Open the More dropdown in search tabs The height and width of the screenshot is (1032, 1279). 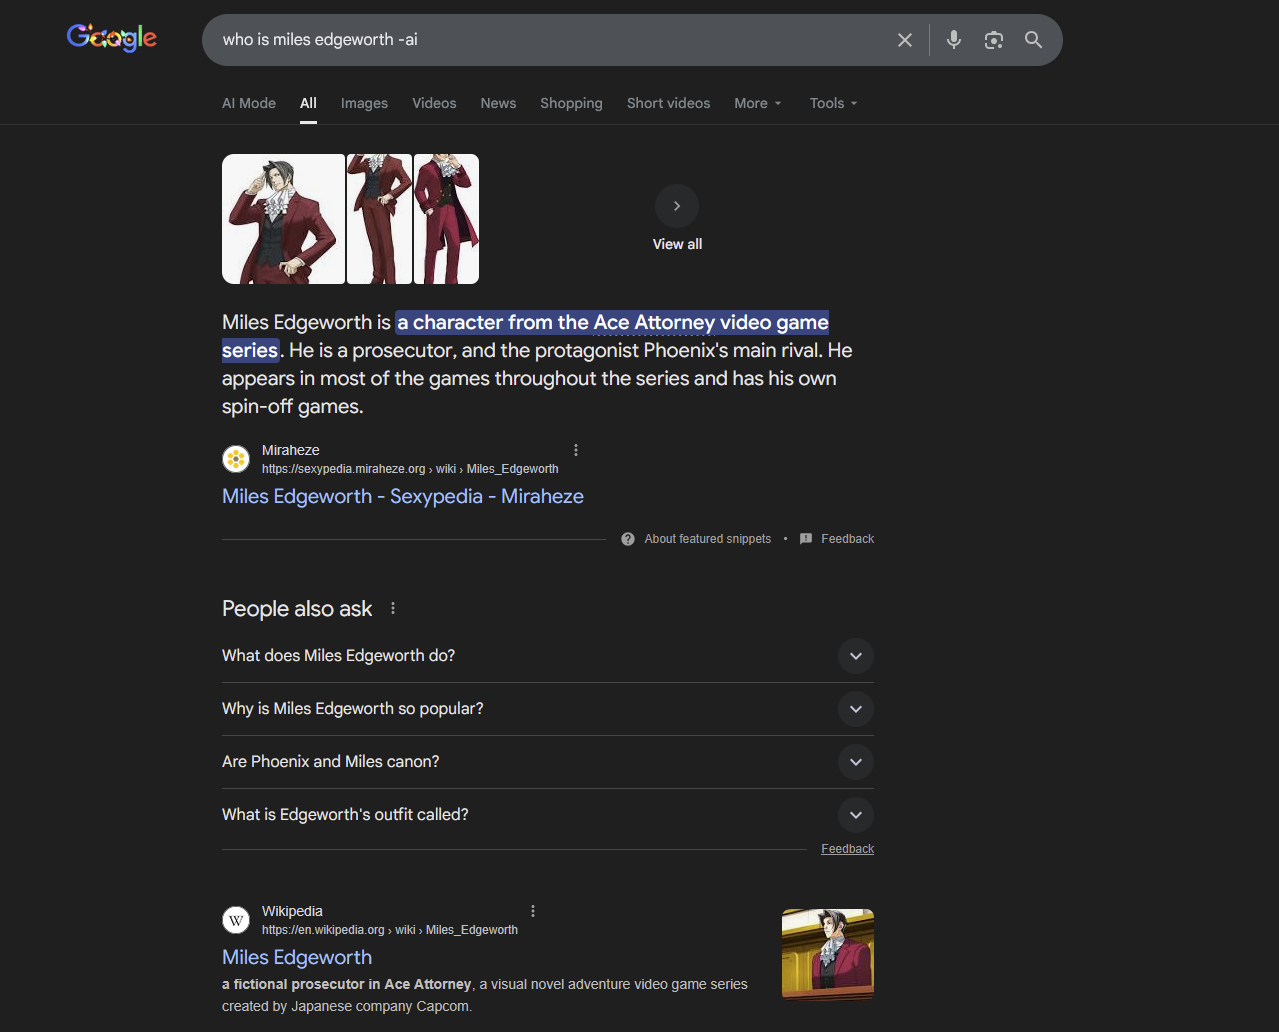pos(757,103)
